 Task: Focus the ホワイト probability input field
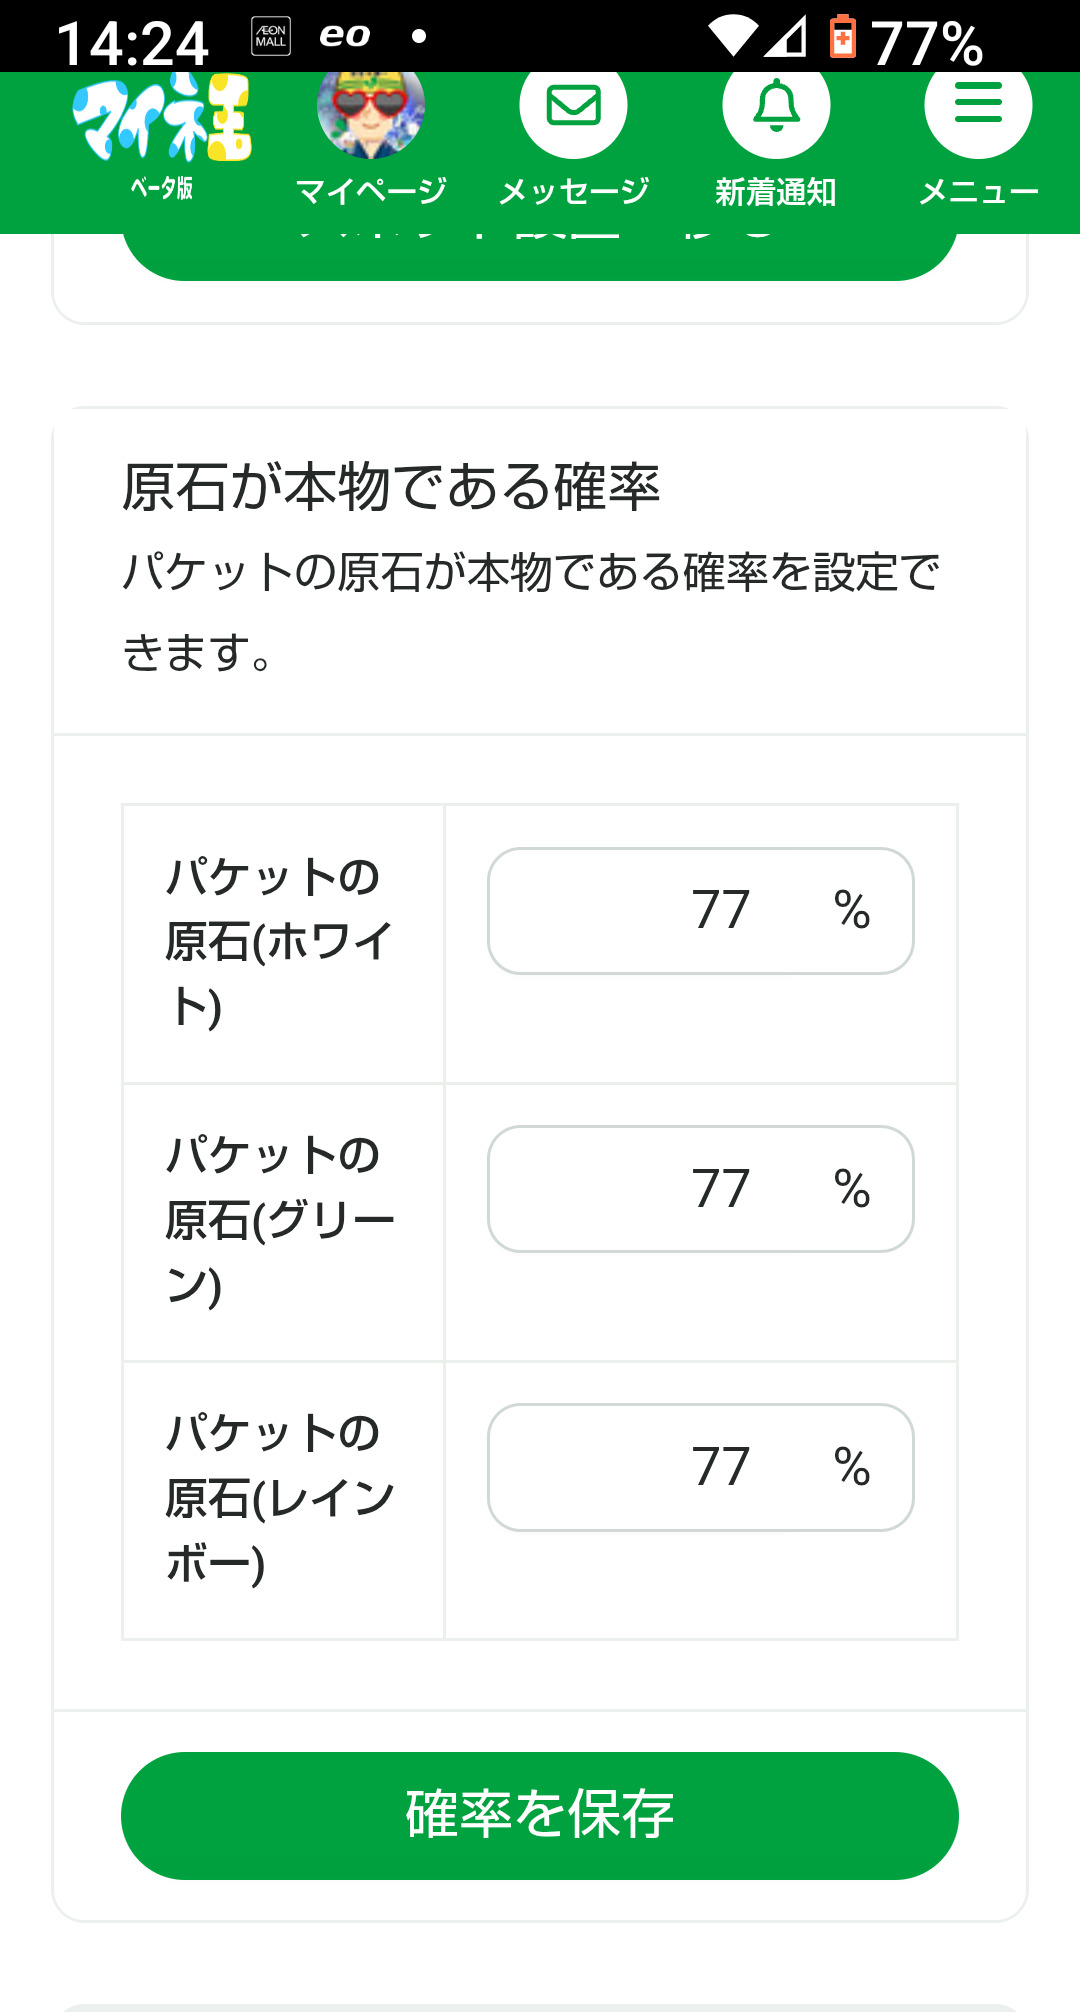[x=700, y=911]
